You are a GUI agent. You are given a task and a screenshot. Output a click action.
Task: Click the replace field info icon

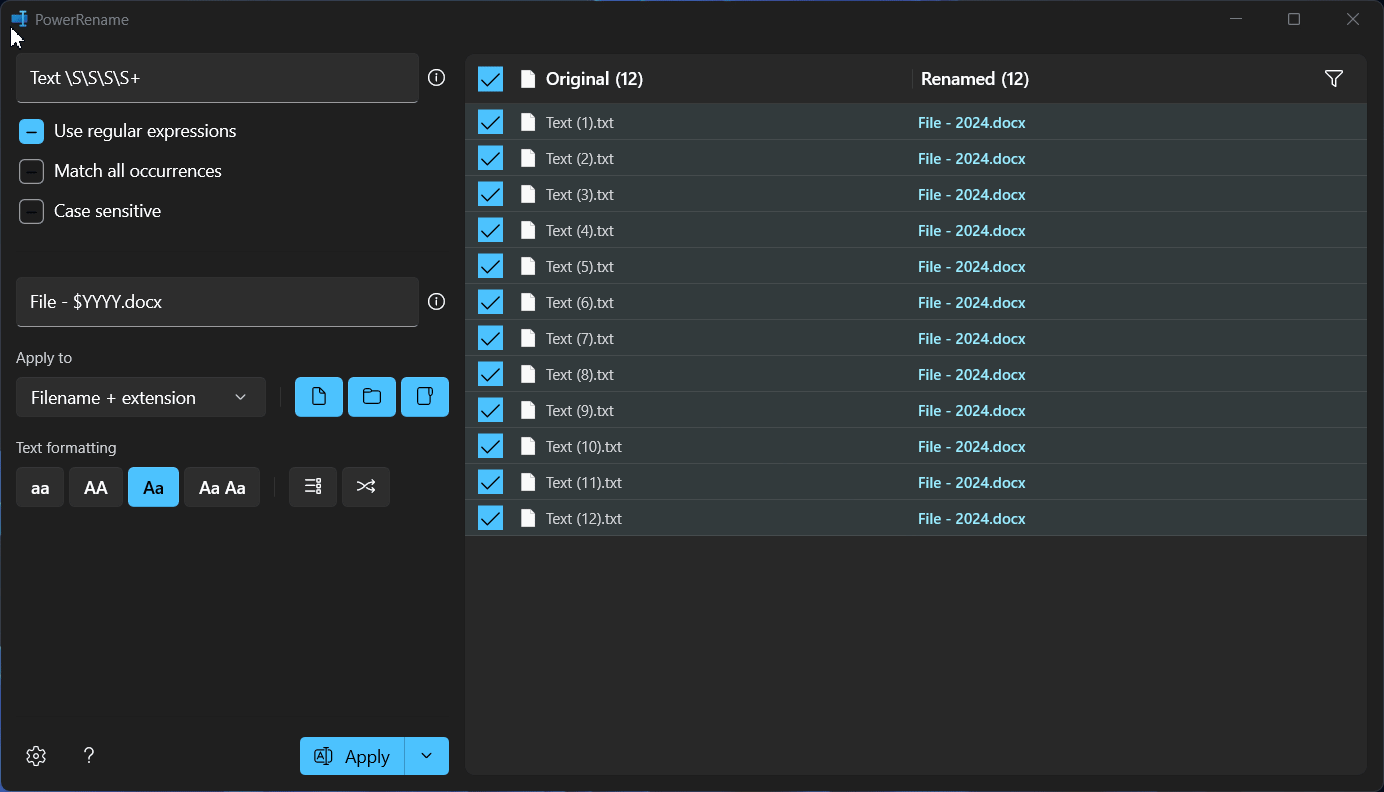point(437,302)
